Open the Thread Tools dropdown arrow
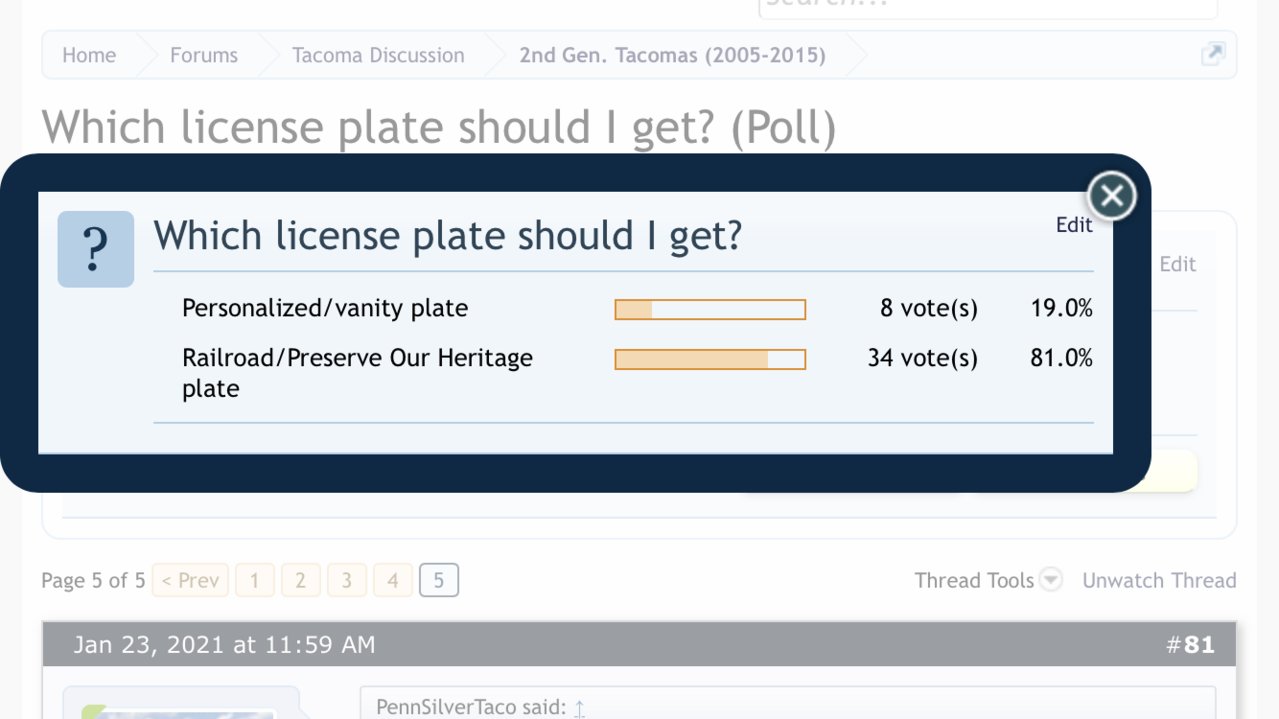This screenshot has height=719, width=1279. 1050,580
